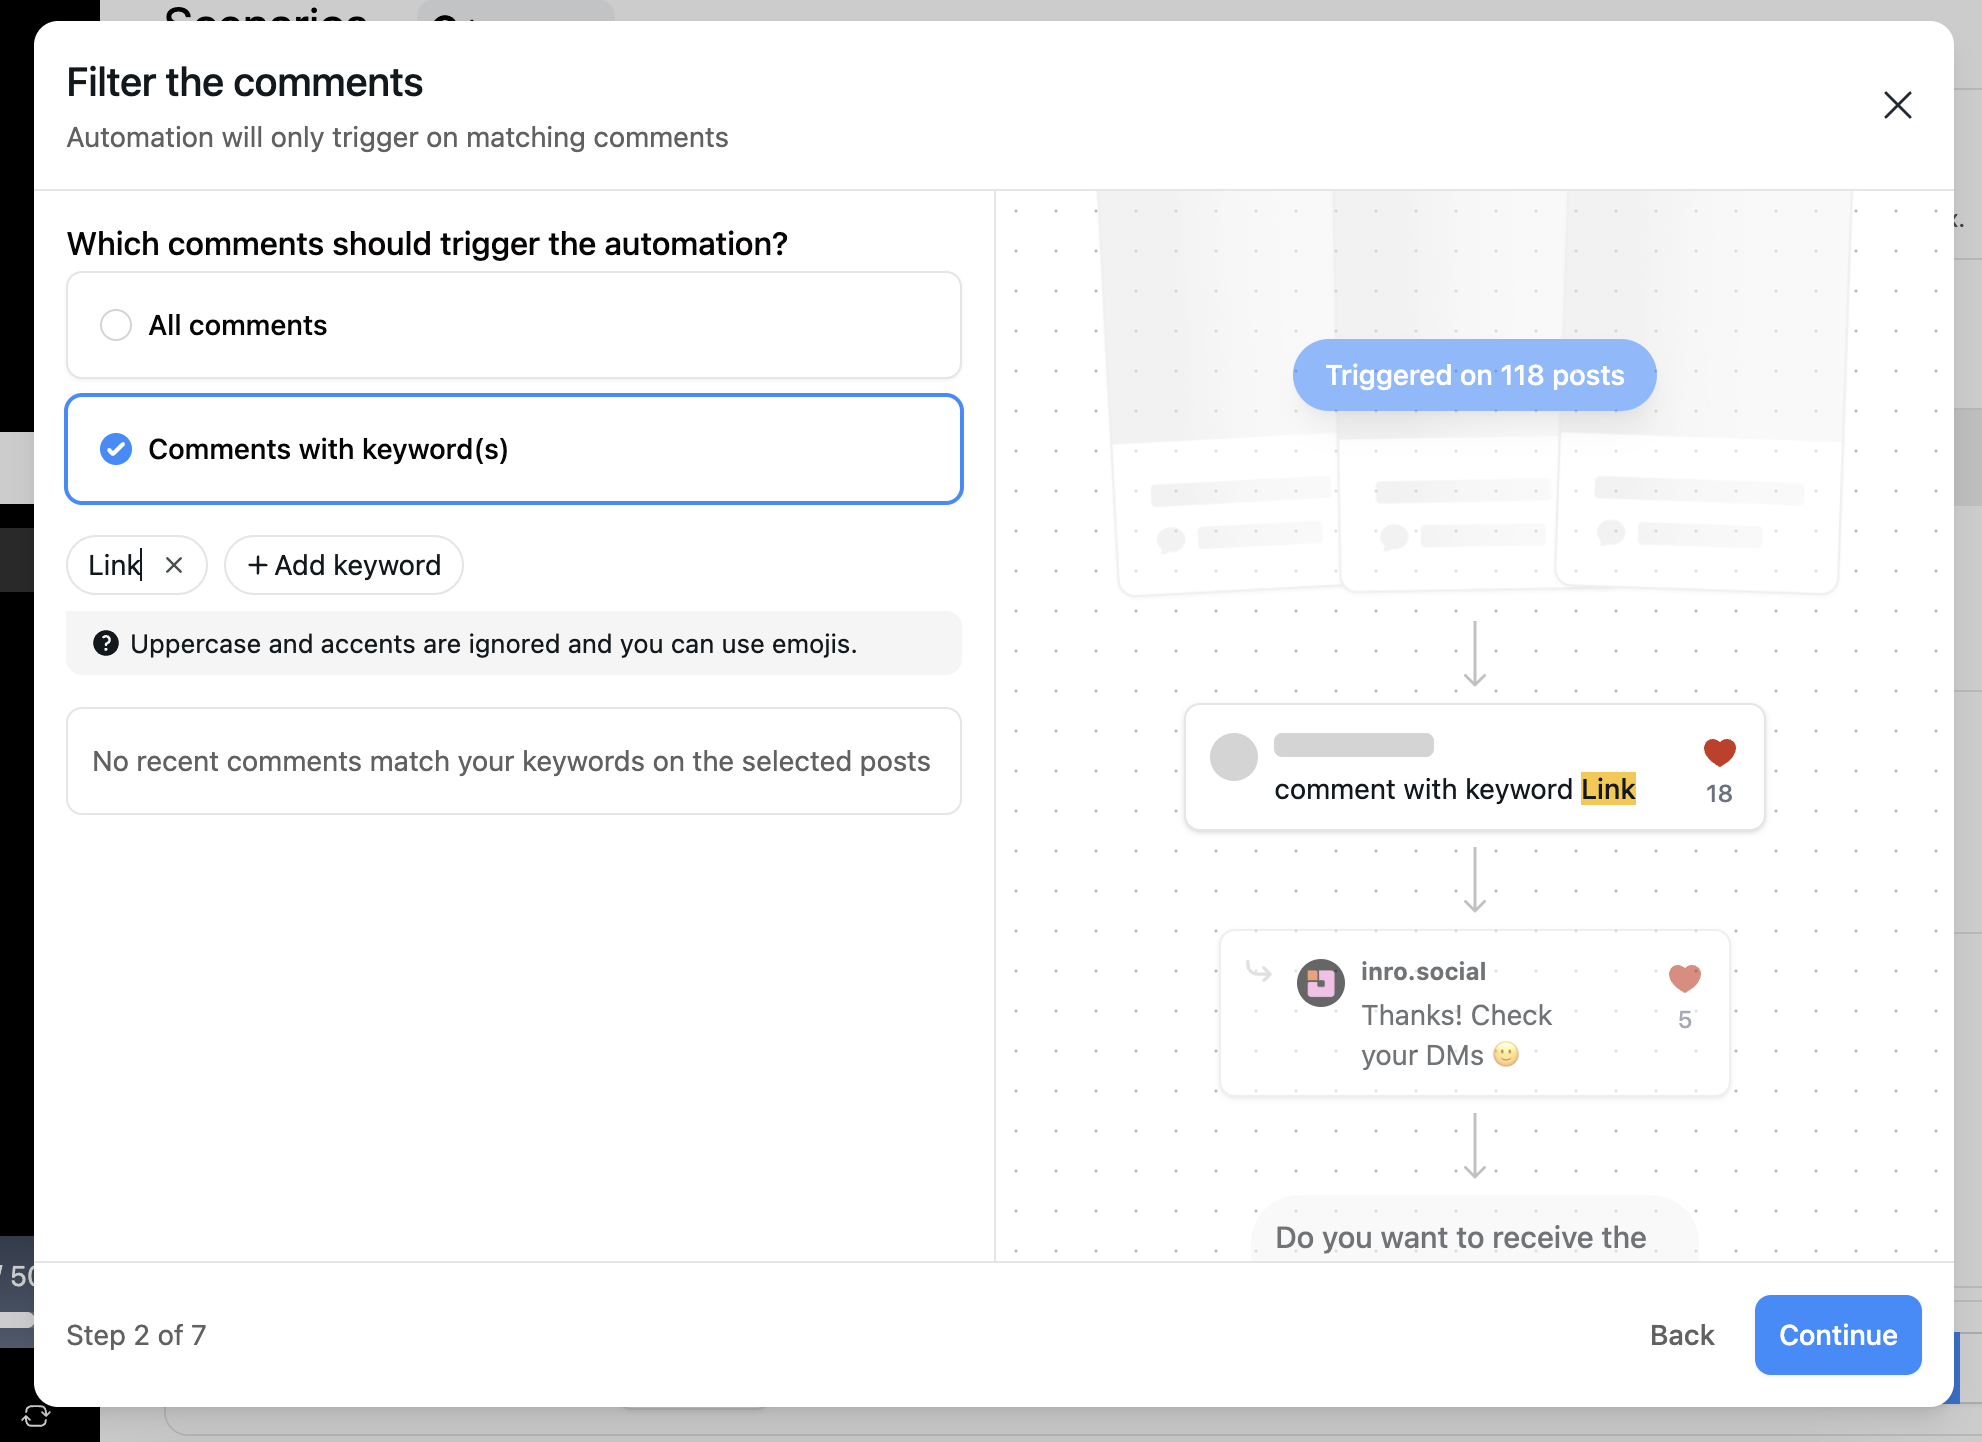Add a new keyword with + Add keyword
Image resolution: width=1982 pixels, height=1442 pixels.
tap(343, 565)
